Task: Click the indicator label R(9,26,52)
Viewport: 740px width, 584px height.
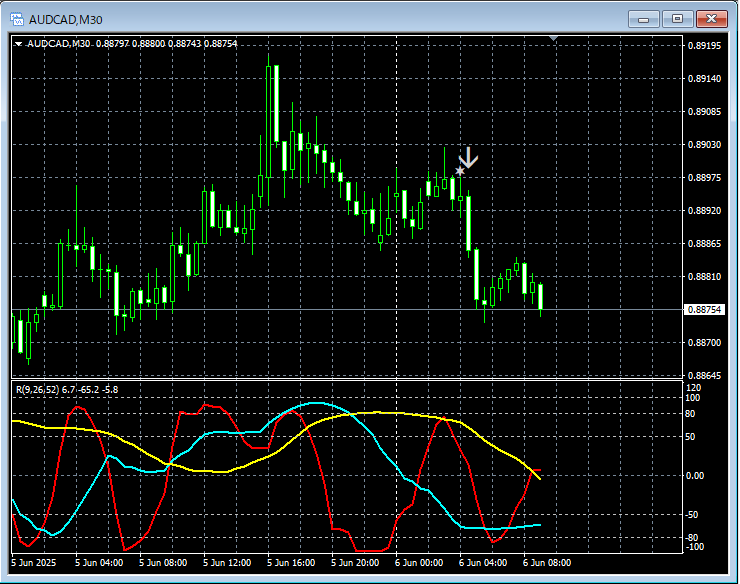Action: coord(37,390)
